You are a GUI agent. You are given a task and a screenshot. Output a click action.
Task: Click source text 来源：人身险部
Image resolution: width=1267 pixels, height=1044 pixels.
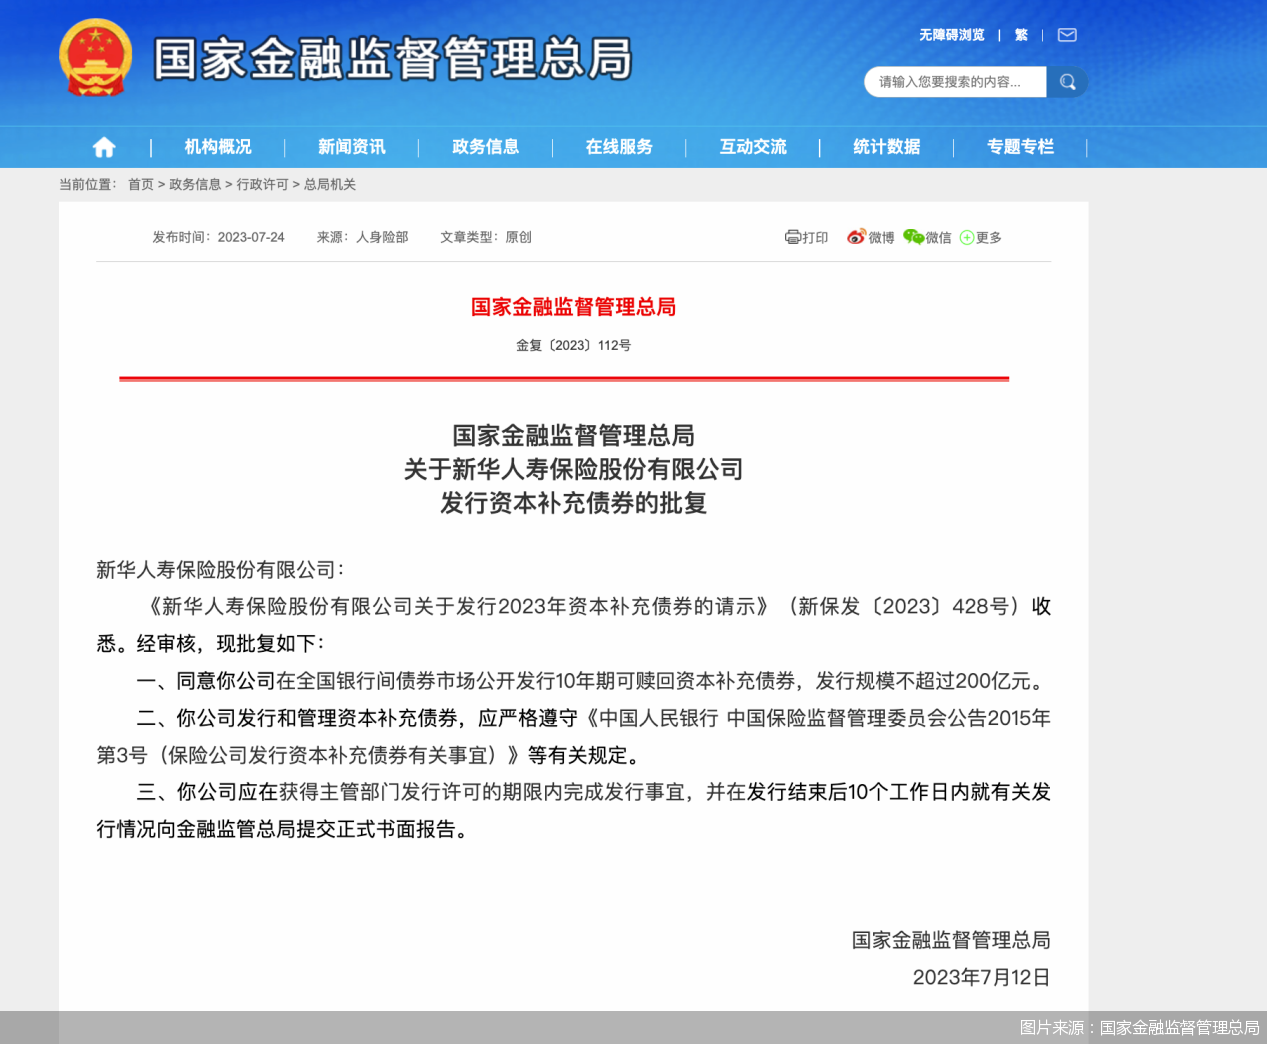[362, 237]
